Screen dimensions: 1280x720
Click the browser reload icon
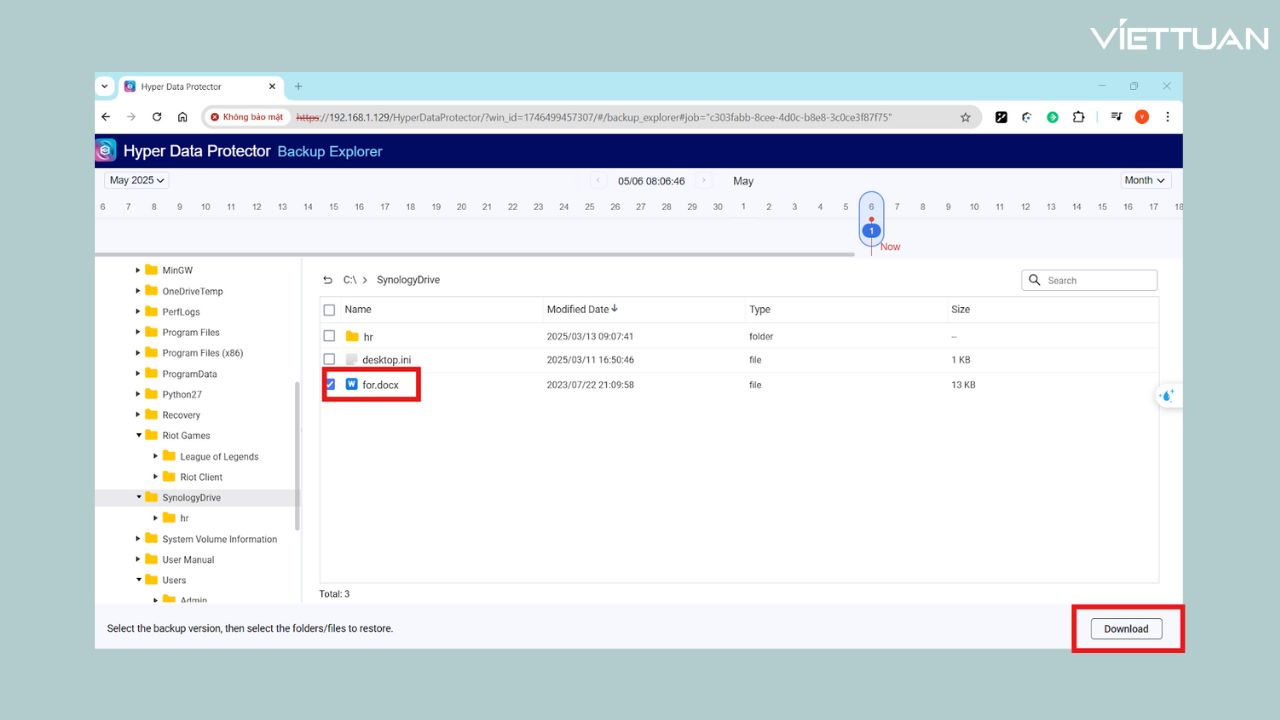pyautogui.click(x=157, y=117)
